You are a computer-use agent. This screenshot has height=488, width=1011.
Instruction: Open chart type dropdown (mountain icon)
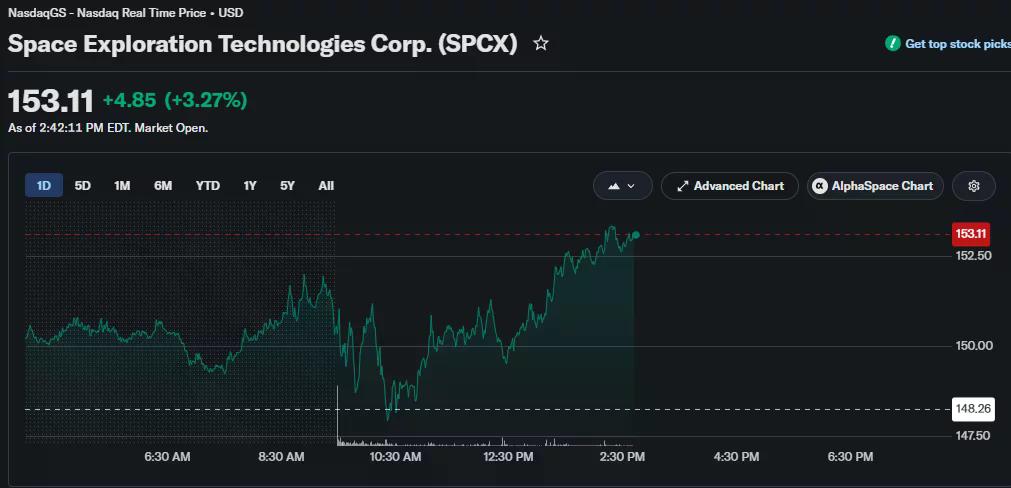(622, 186)
